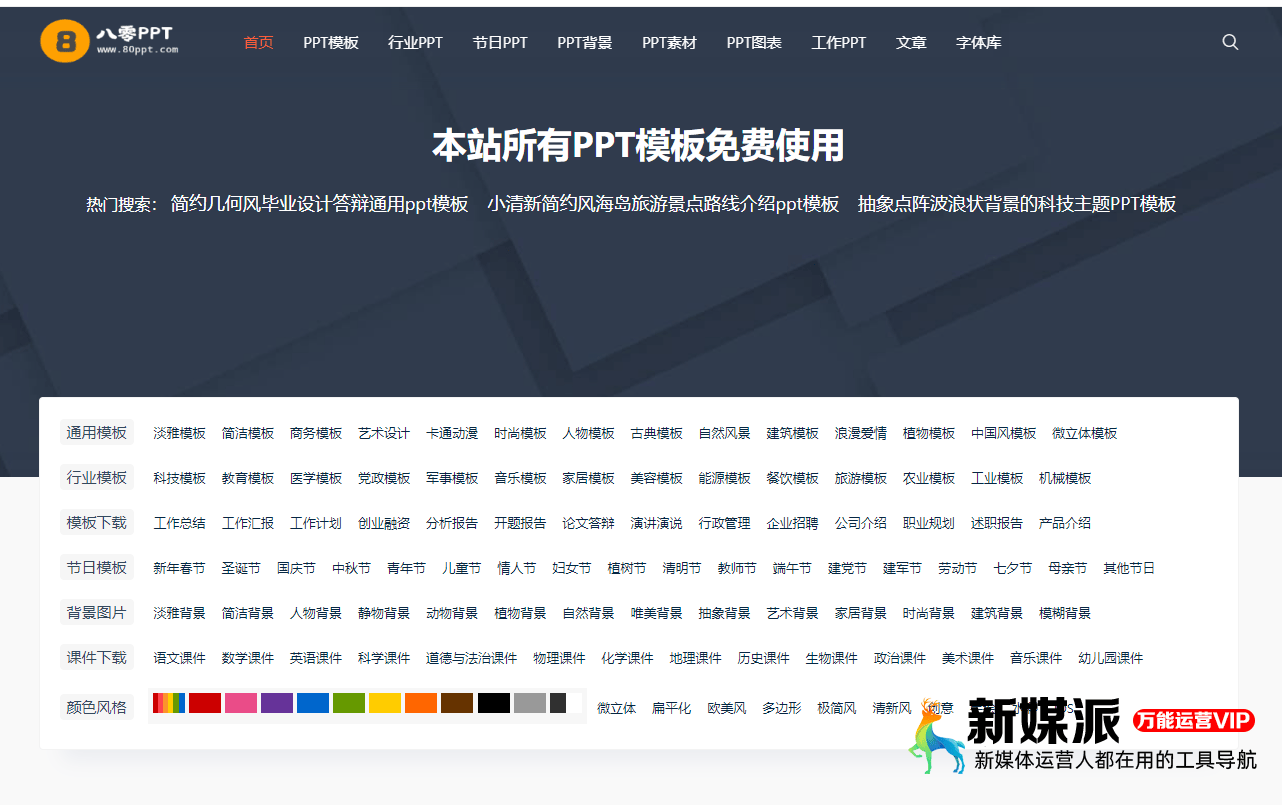Select the blue color swatch
This screenshot has height=805, width=1282.
coord(313,703)
